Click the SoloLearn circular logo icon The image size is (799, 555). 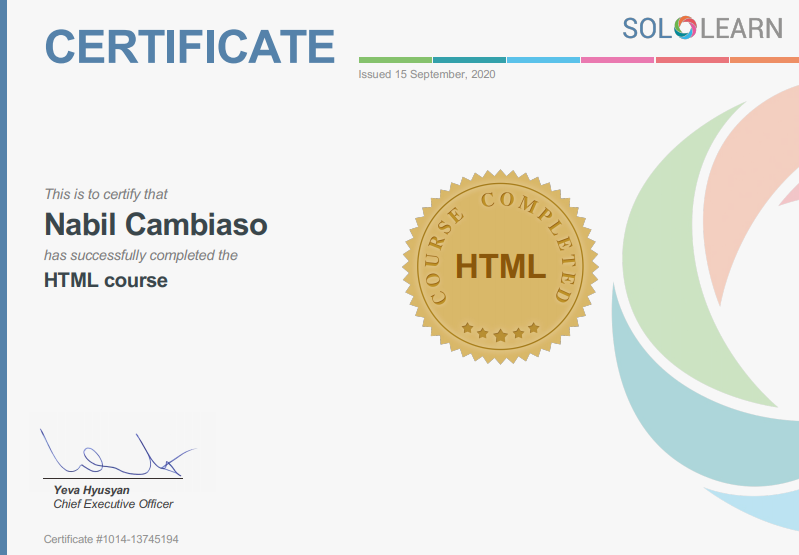685,27
